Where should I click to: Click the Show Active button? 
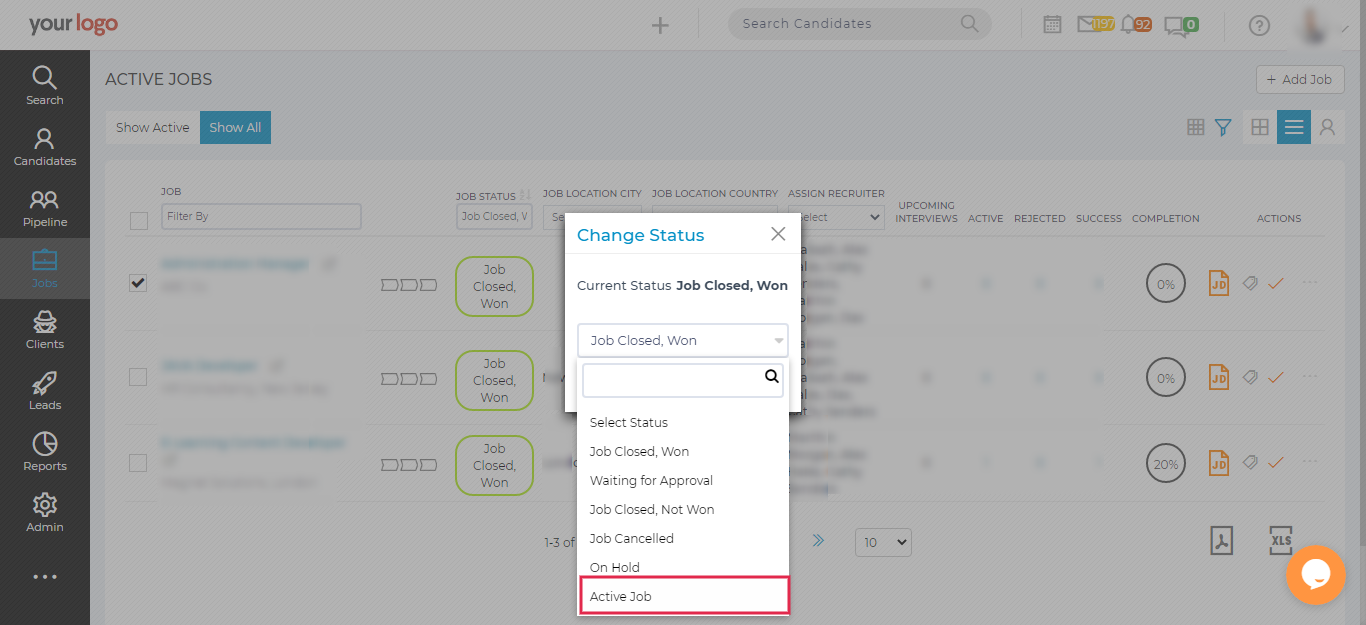coord(152,127)
